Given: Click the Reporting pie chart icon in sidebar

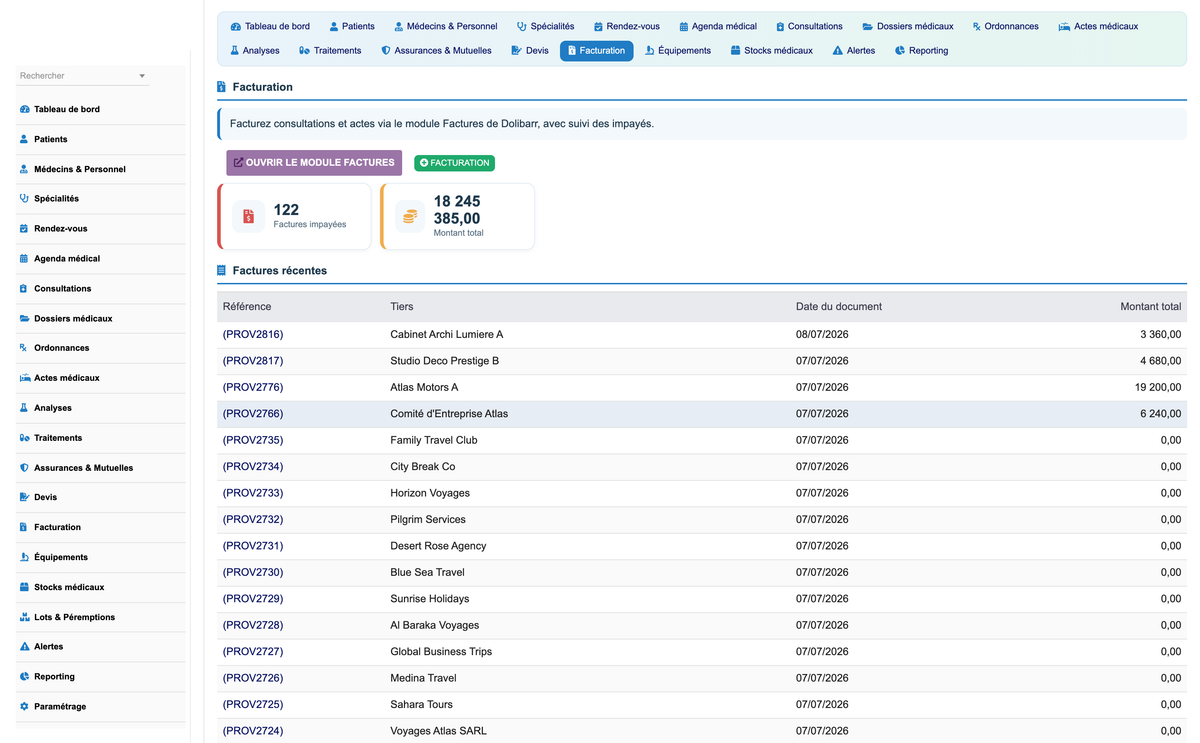Looking at the screenshot, I should click(x=24, y=677).
